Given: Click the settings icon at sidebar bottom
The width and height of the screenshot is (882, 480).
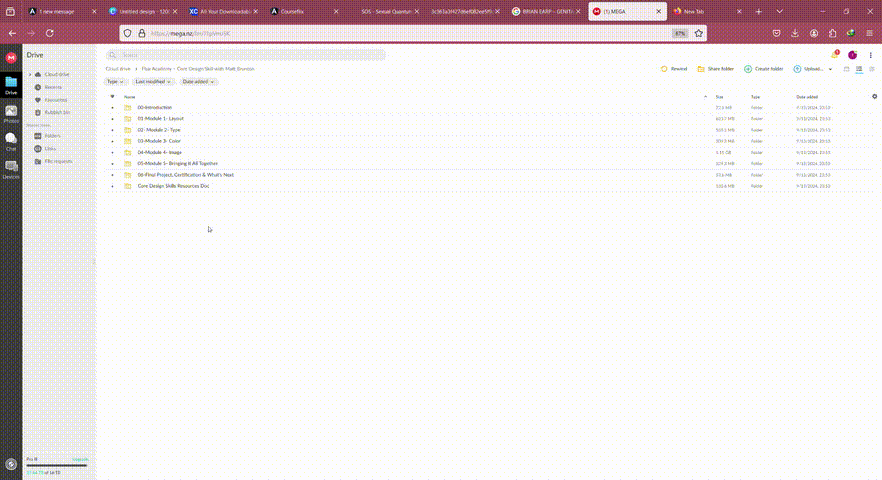Looking at the screenshot, I should click(x=11, y=464).
